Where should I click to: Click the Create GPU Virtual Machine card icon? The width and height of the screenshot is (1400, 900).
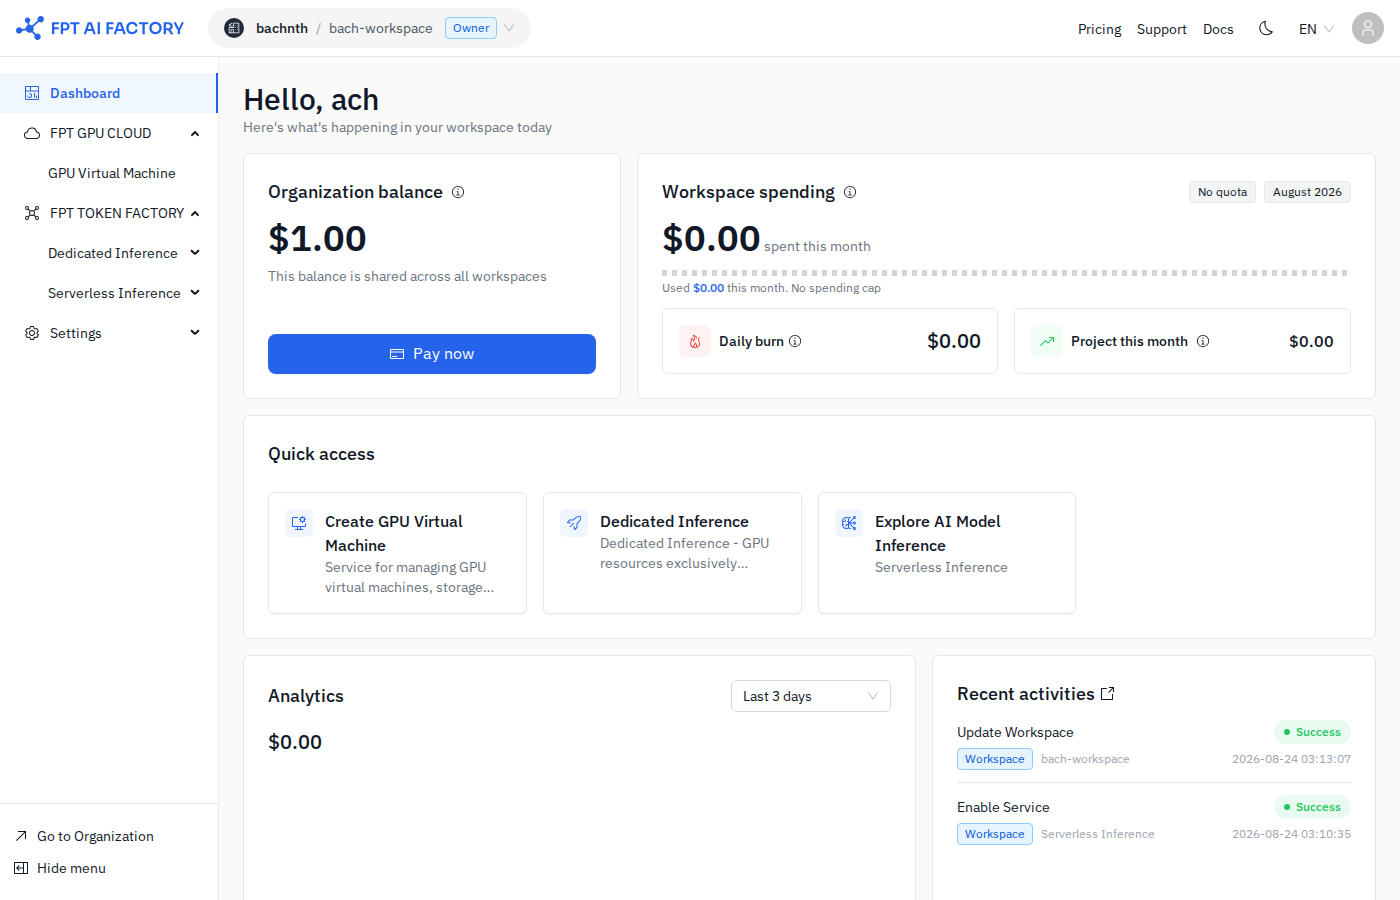[299, 522]
